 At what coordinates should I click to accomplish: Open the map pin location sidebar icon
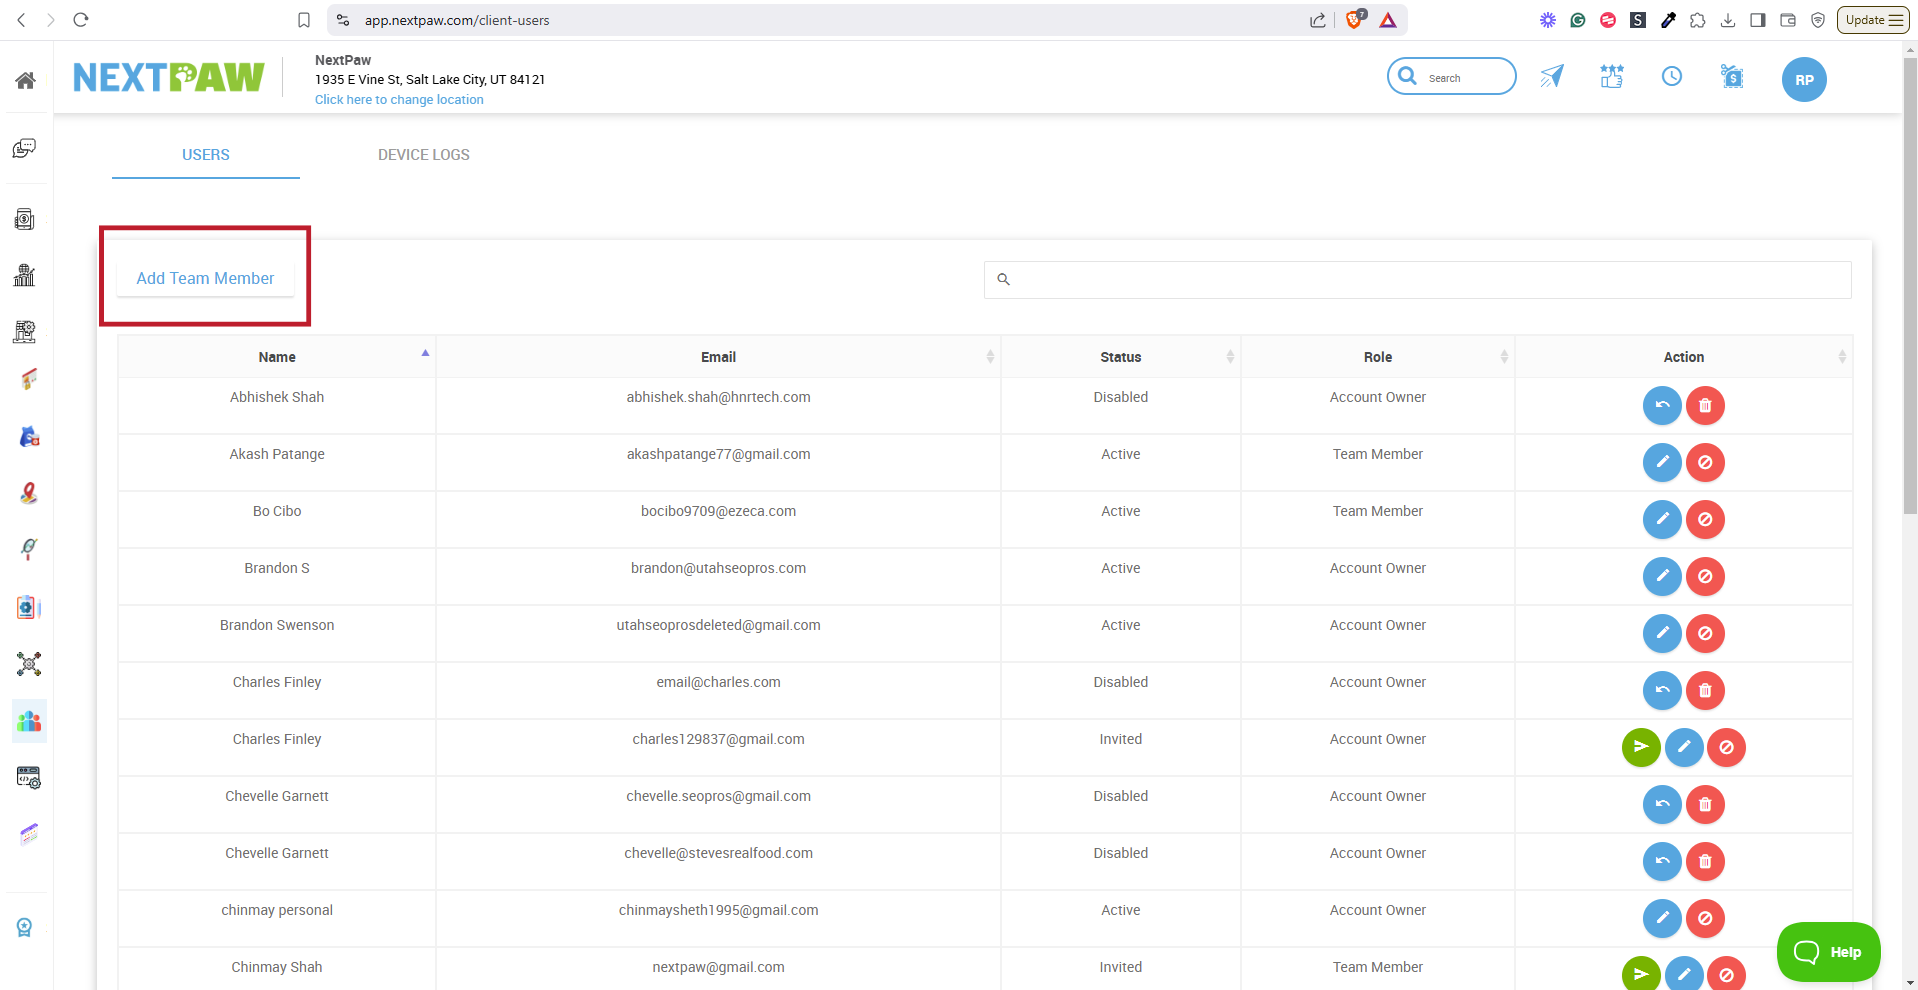click(x=29, y=493)
